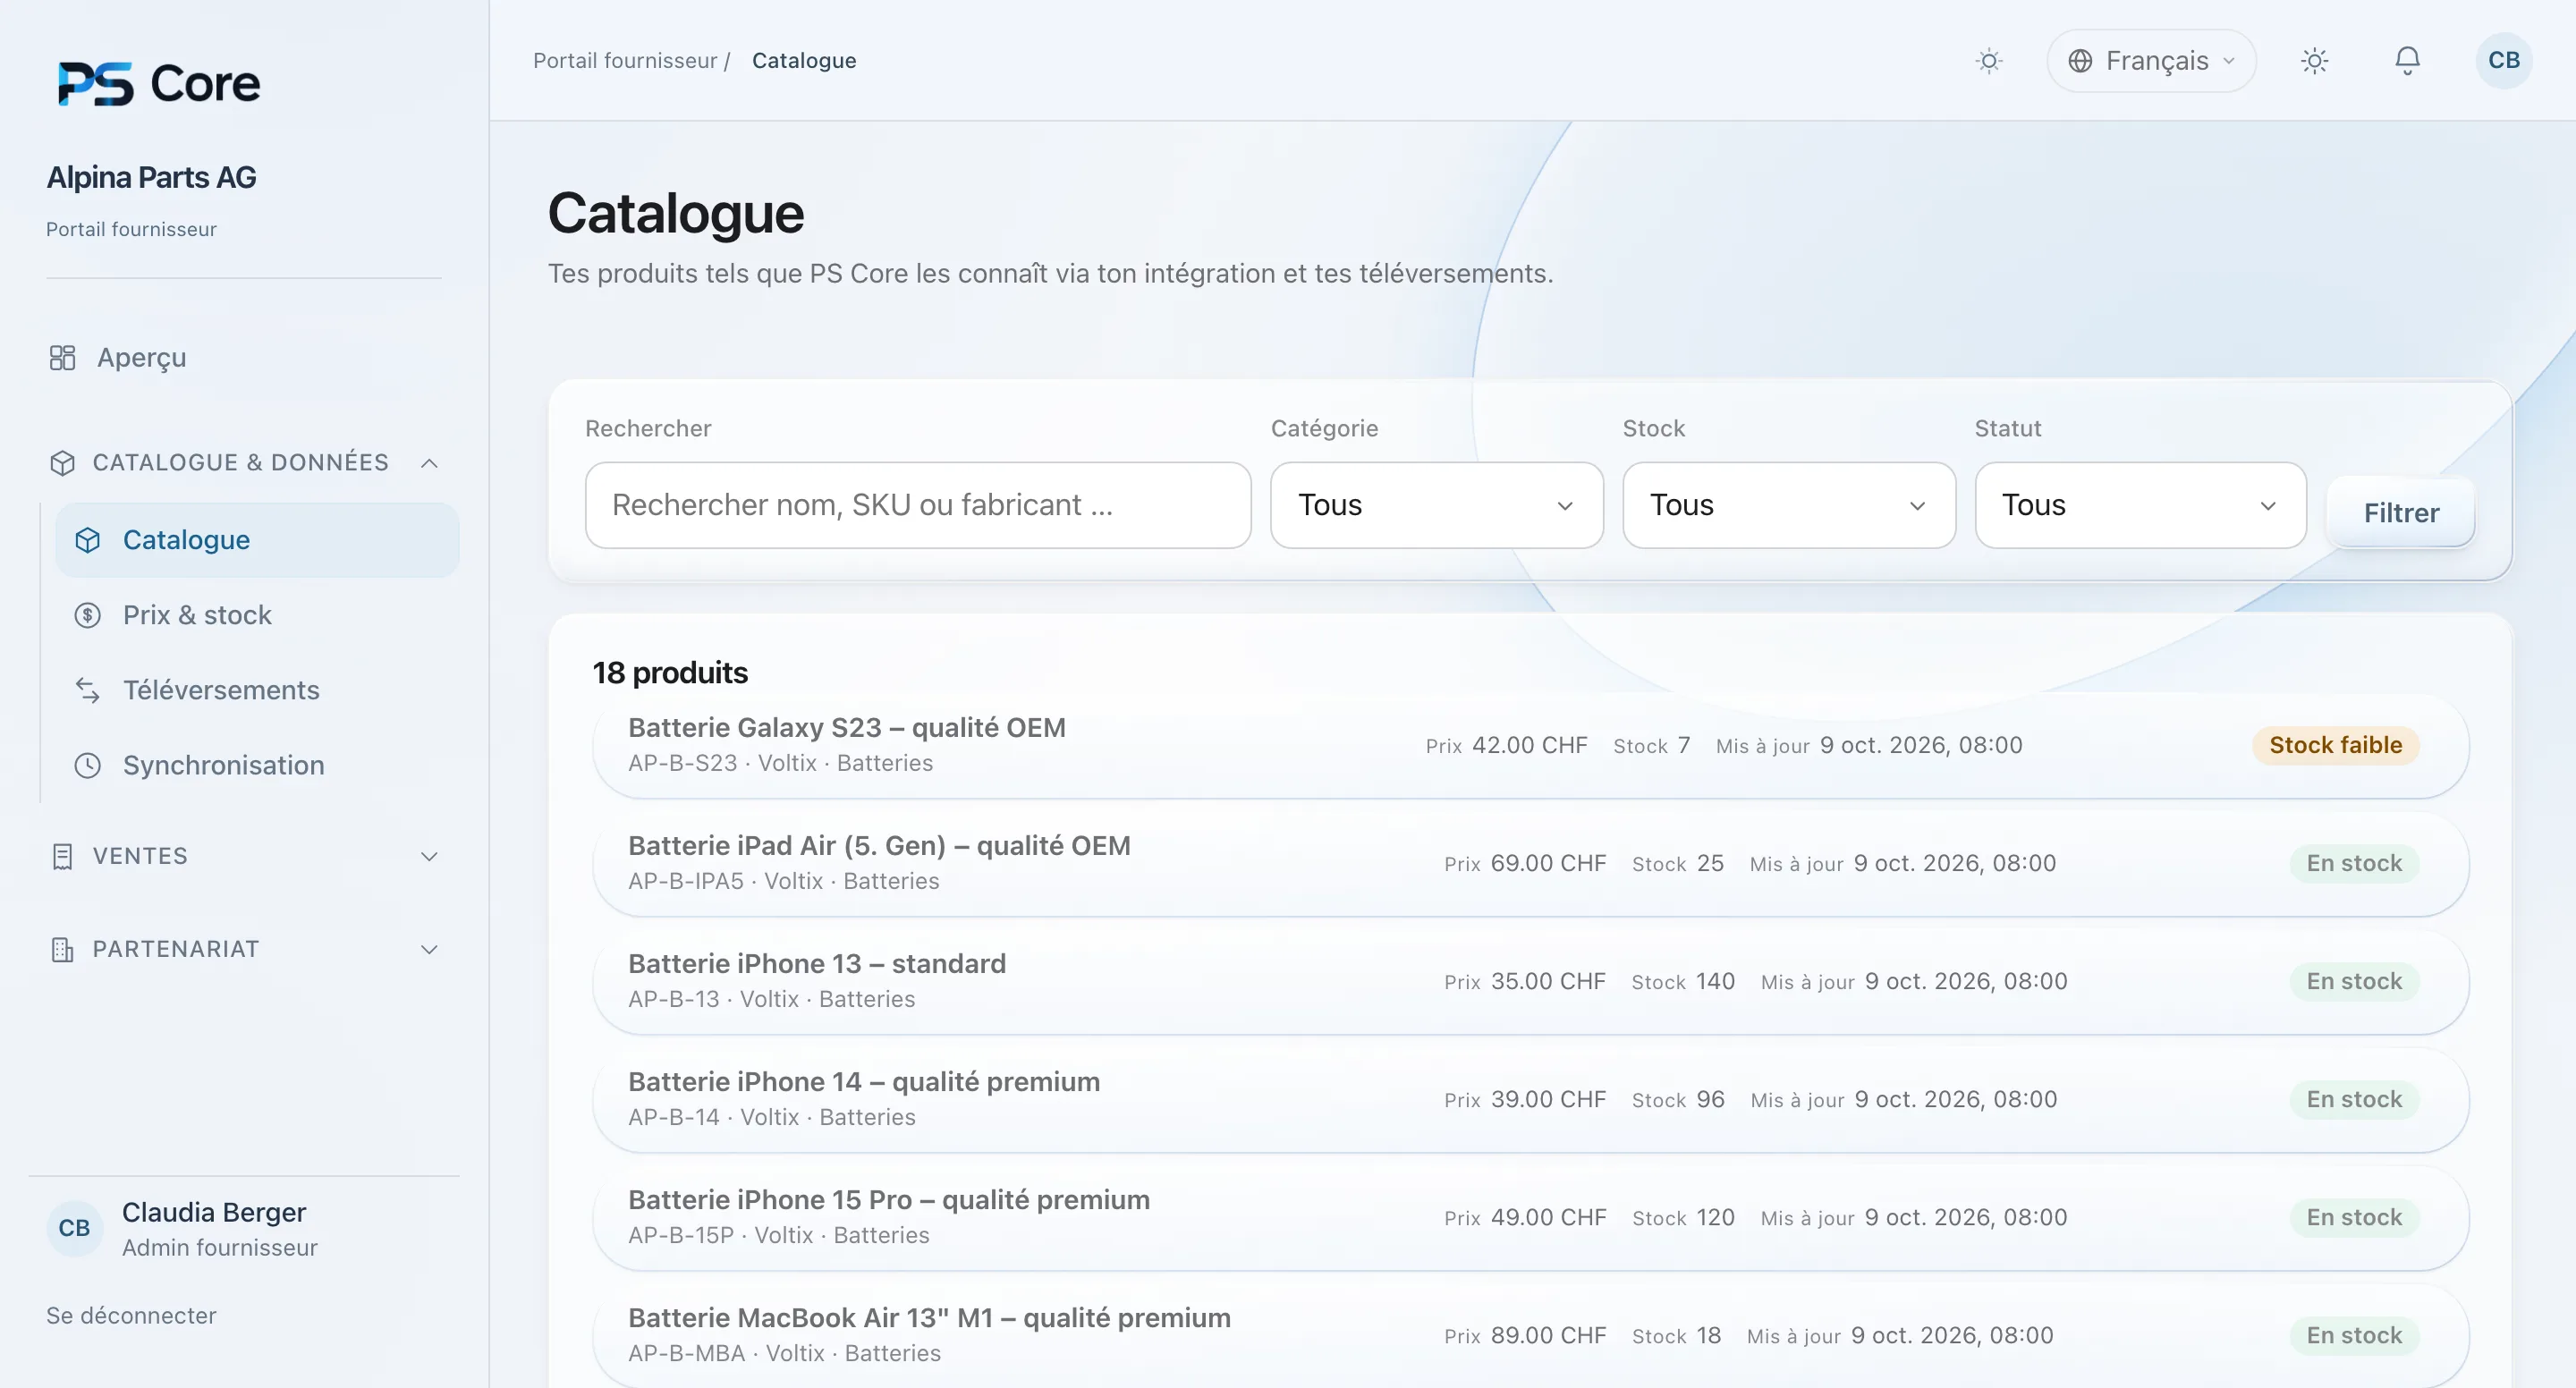
Task: Open the Téléversements page
Action: pyautogui.click(x=257, y=690)
